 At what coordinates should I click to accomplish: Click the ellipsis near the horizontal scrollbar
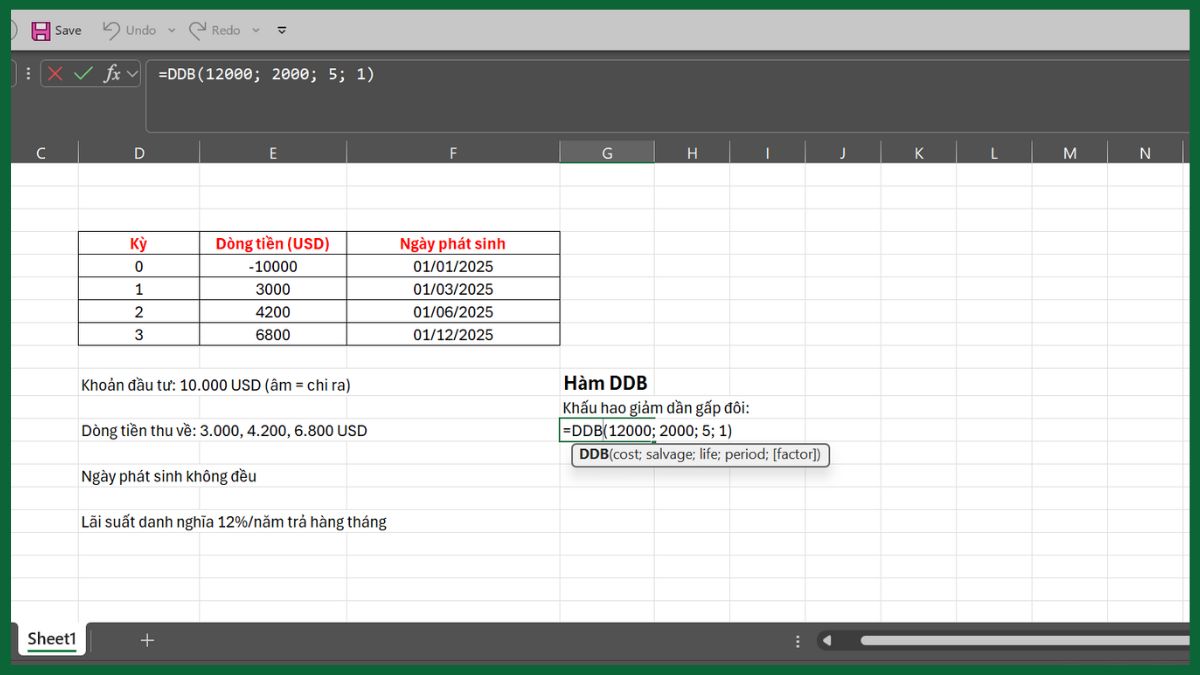pyautogui.click(x=797, y=640)
